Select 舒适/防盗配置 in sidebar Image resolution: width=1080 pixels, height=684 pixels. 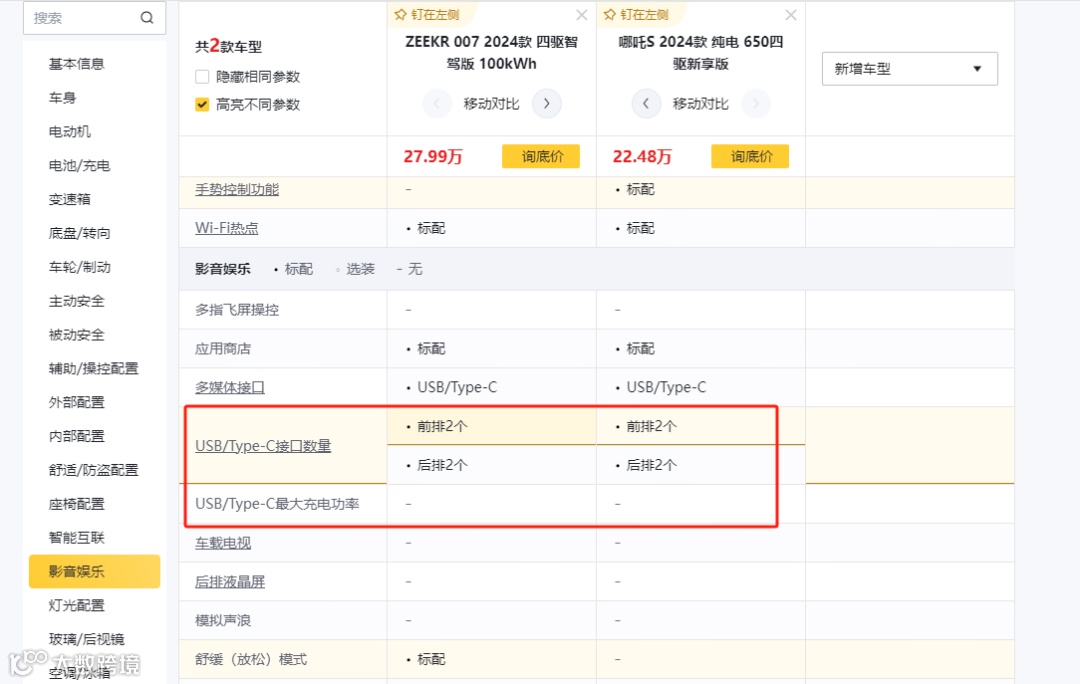pos(93,470)
